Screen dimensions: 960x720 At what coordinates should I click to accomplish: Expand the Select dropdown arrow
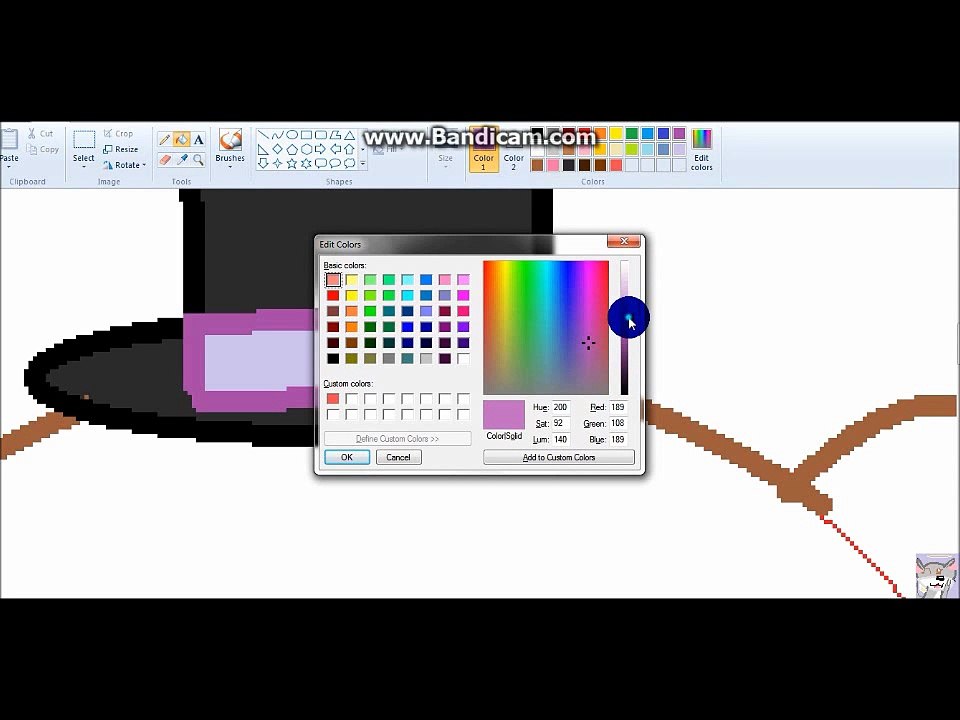coord(84,167)
